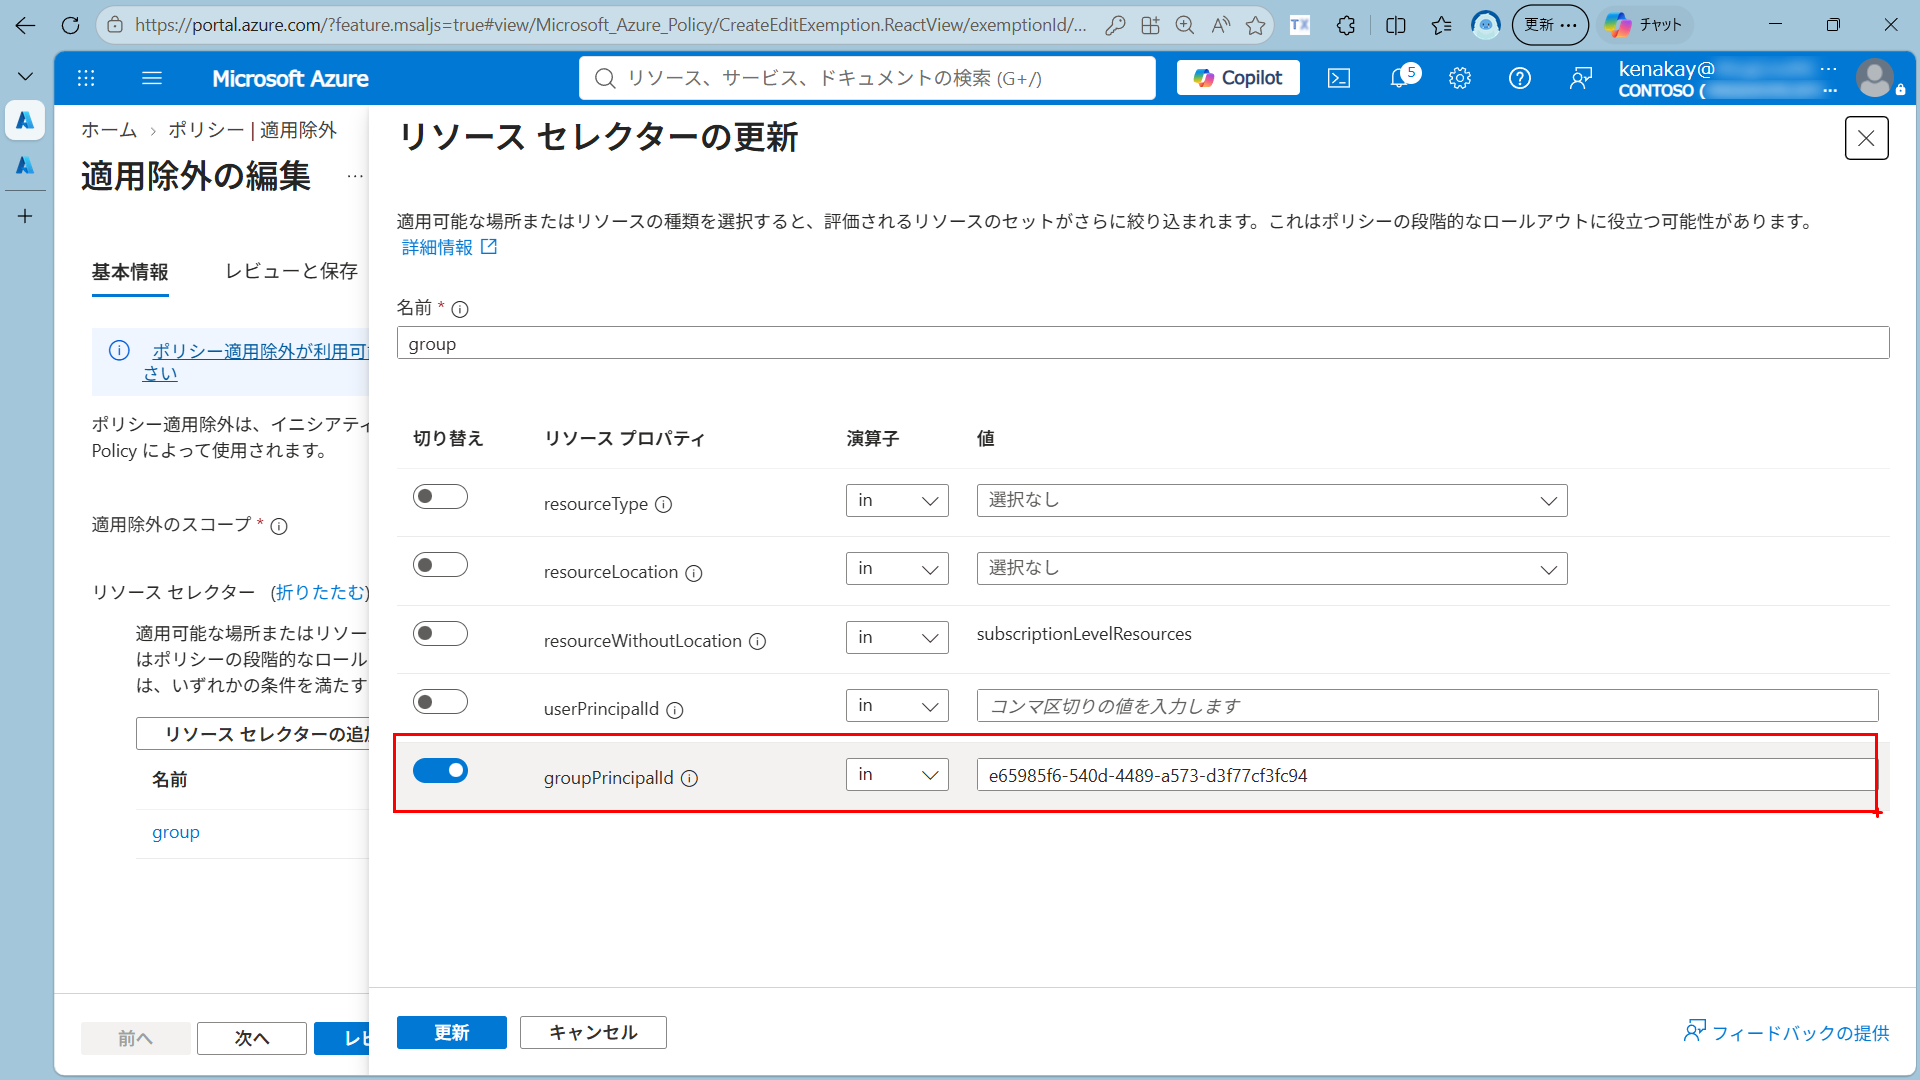Open the resourceLocation value dropdown 選択なし
Screen dimensions: 1920x1080
coord(1272,569)
